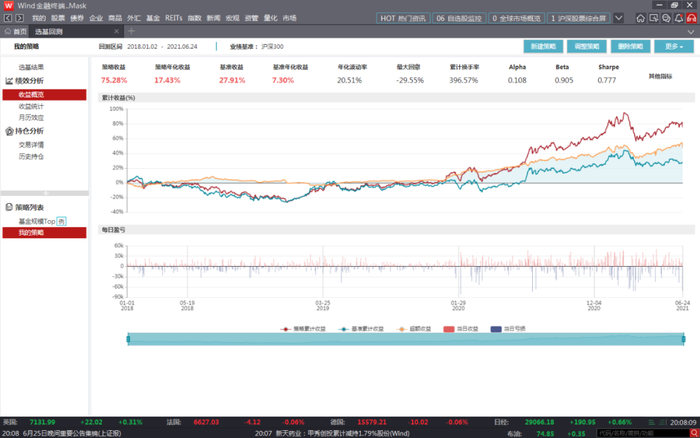Switch to the 首页 tab
Viewport: 700px width, 438px height.
click(x=17, y=32)
